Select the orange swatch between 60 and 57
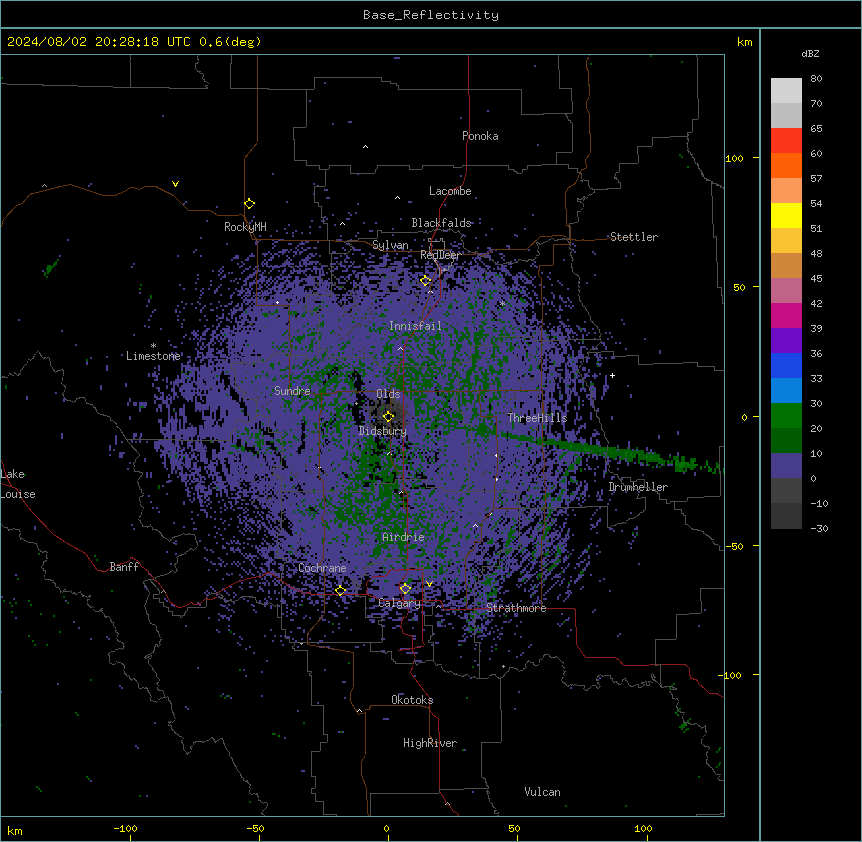The height and width of the screenshot is (842, 862). [x=786, y=165]
